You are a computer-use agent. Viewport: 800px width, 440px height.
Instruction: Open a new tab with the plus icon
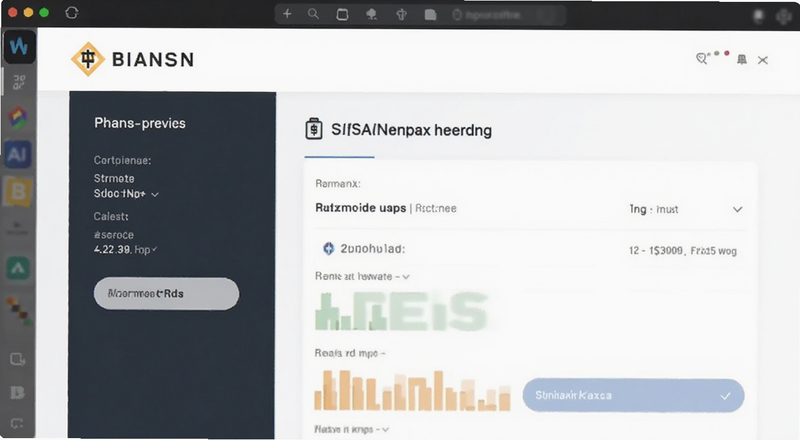click(x=287, y=14)
